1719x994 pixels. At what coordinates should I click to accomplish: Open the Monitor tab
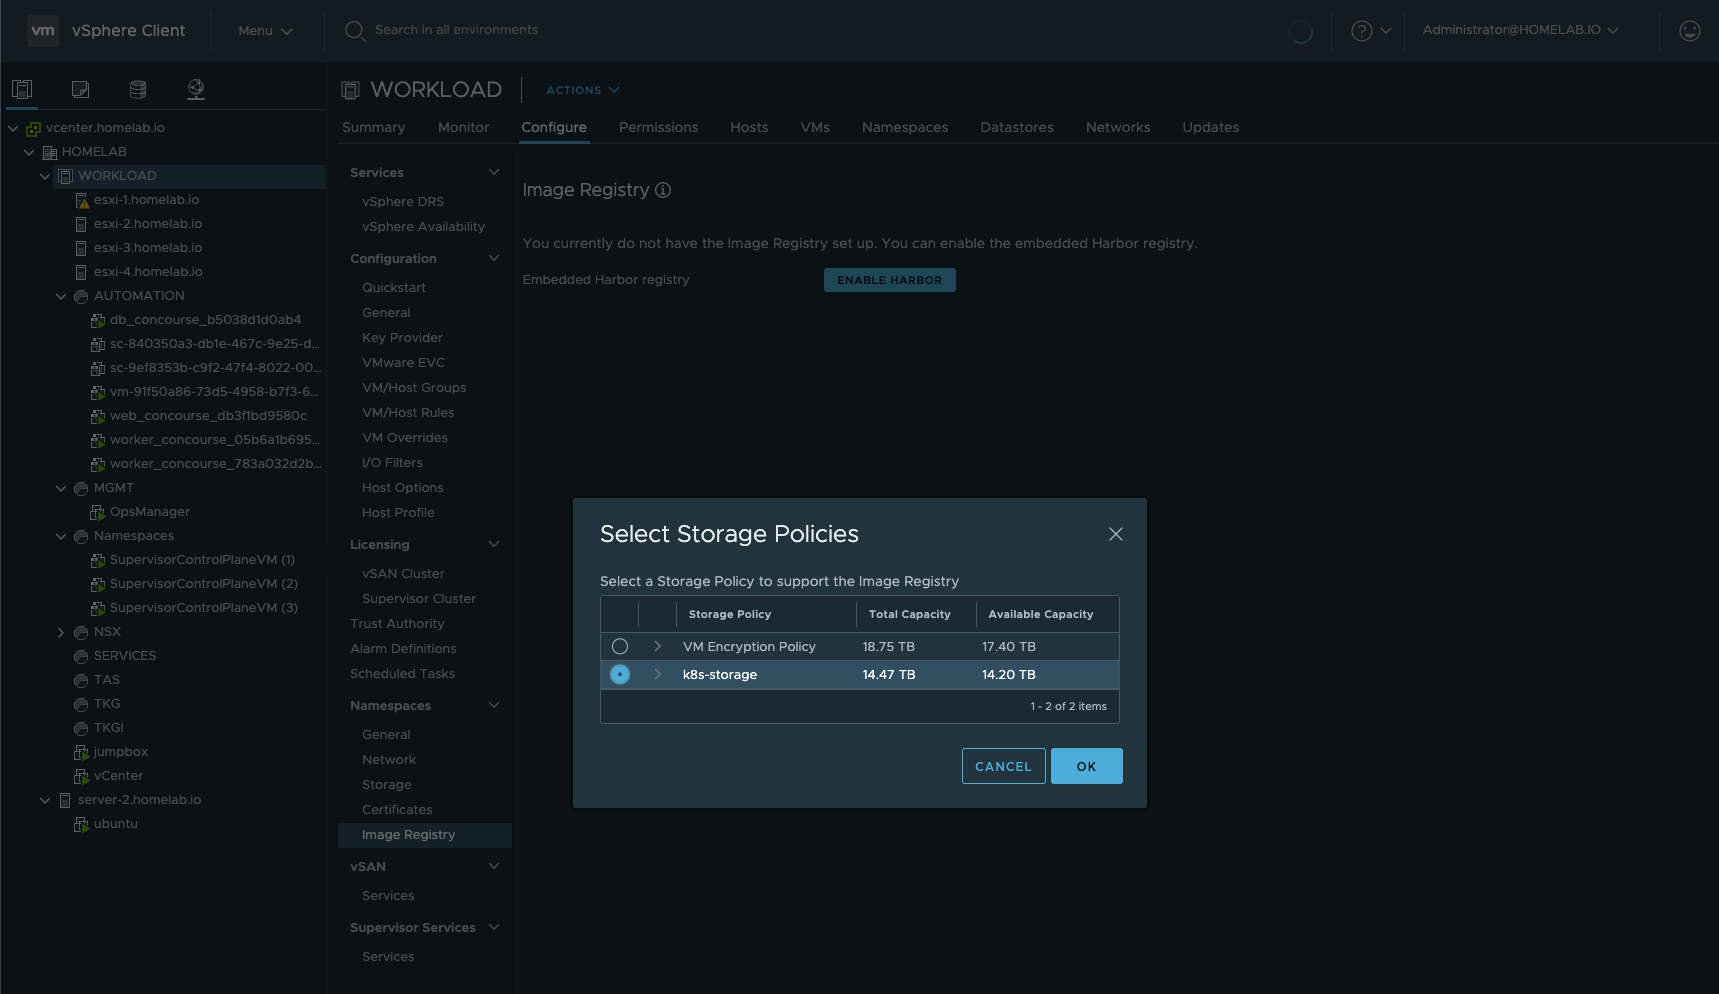pyautogui.click(x=463, y=127)
